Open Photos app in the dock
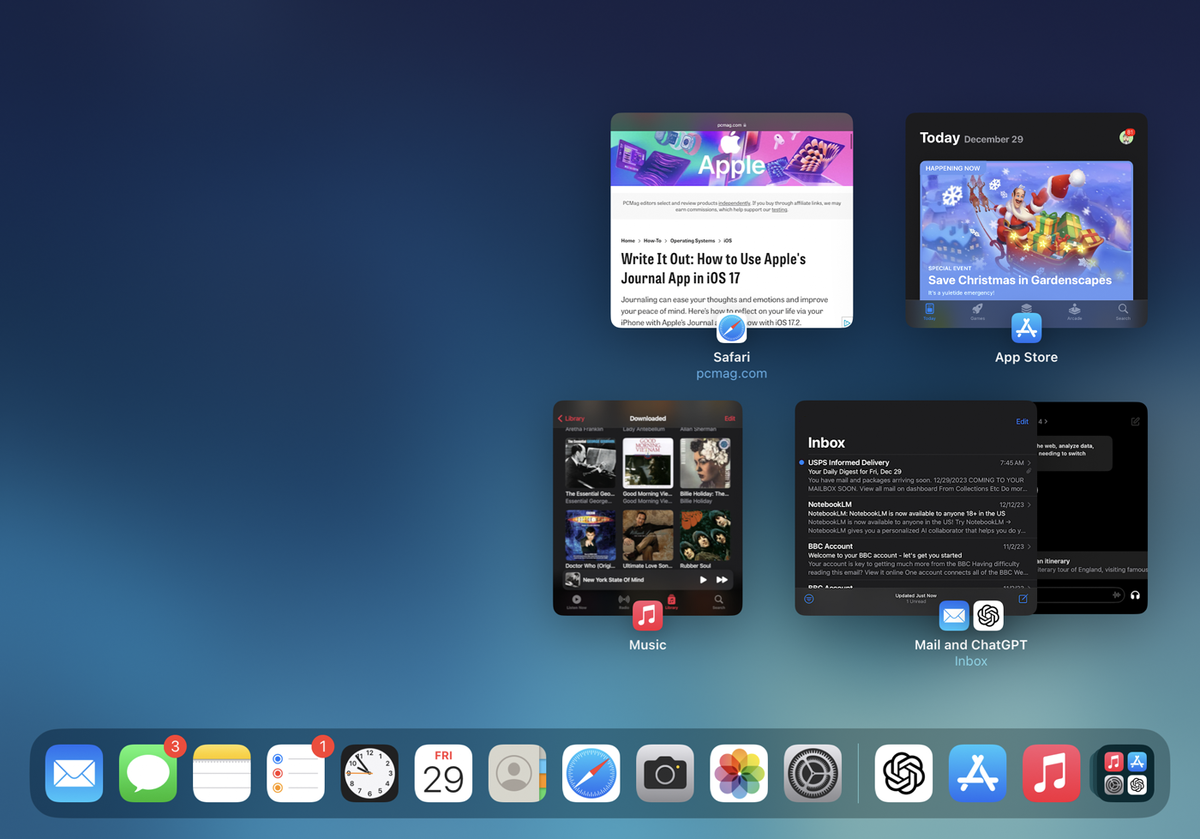 tap(739, 773)
